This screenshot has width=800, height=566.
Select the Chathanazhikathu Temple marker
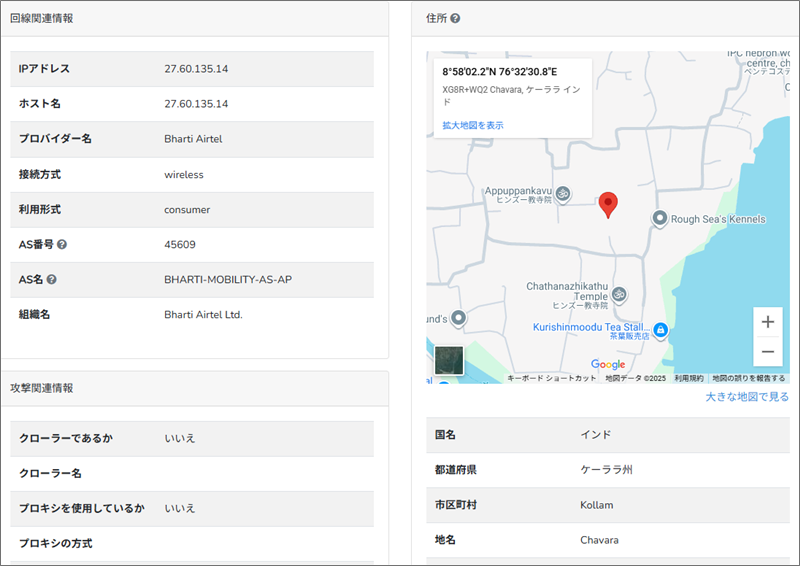(x=619, y=294)
